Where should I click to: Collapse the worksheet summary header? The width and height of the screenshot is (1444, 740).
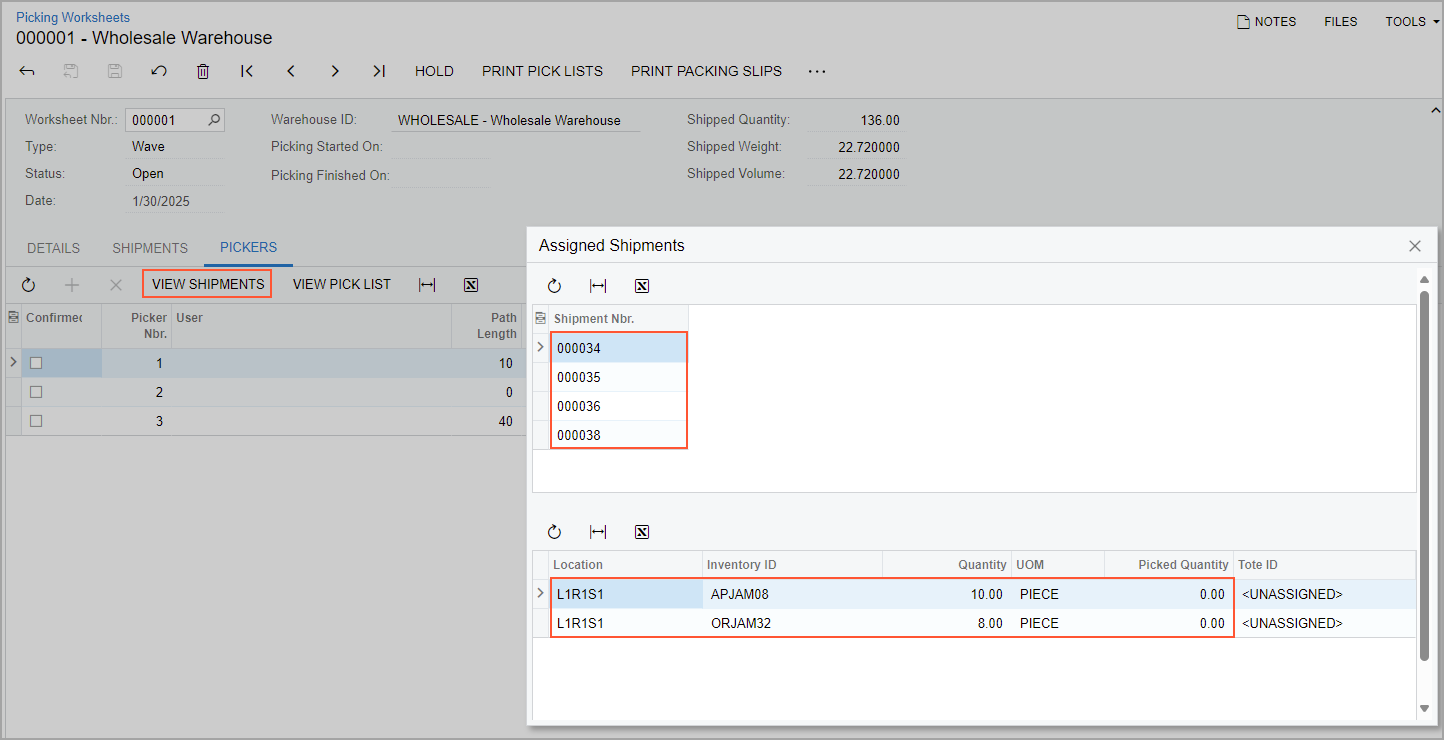pyautogui.click(x=1435, y=110)
